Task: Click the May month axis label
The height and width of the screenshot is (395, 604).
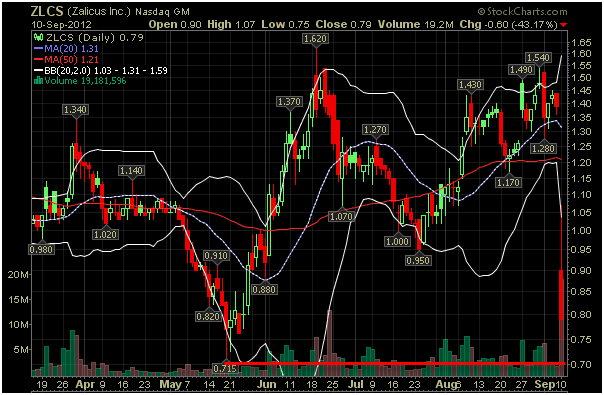Action: click(x=170, y=385)
